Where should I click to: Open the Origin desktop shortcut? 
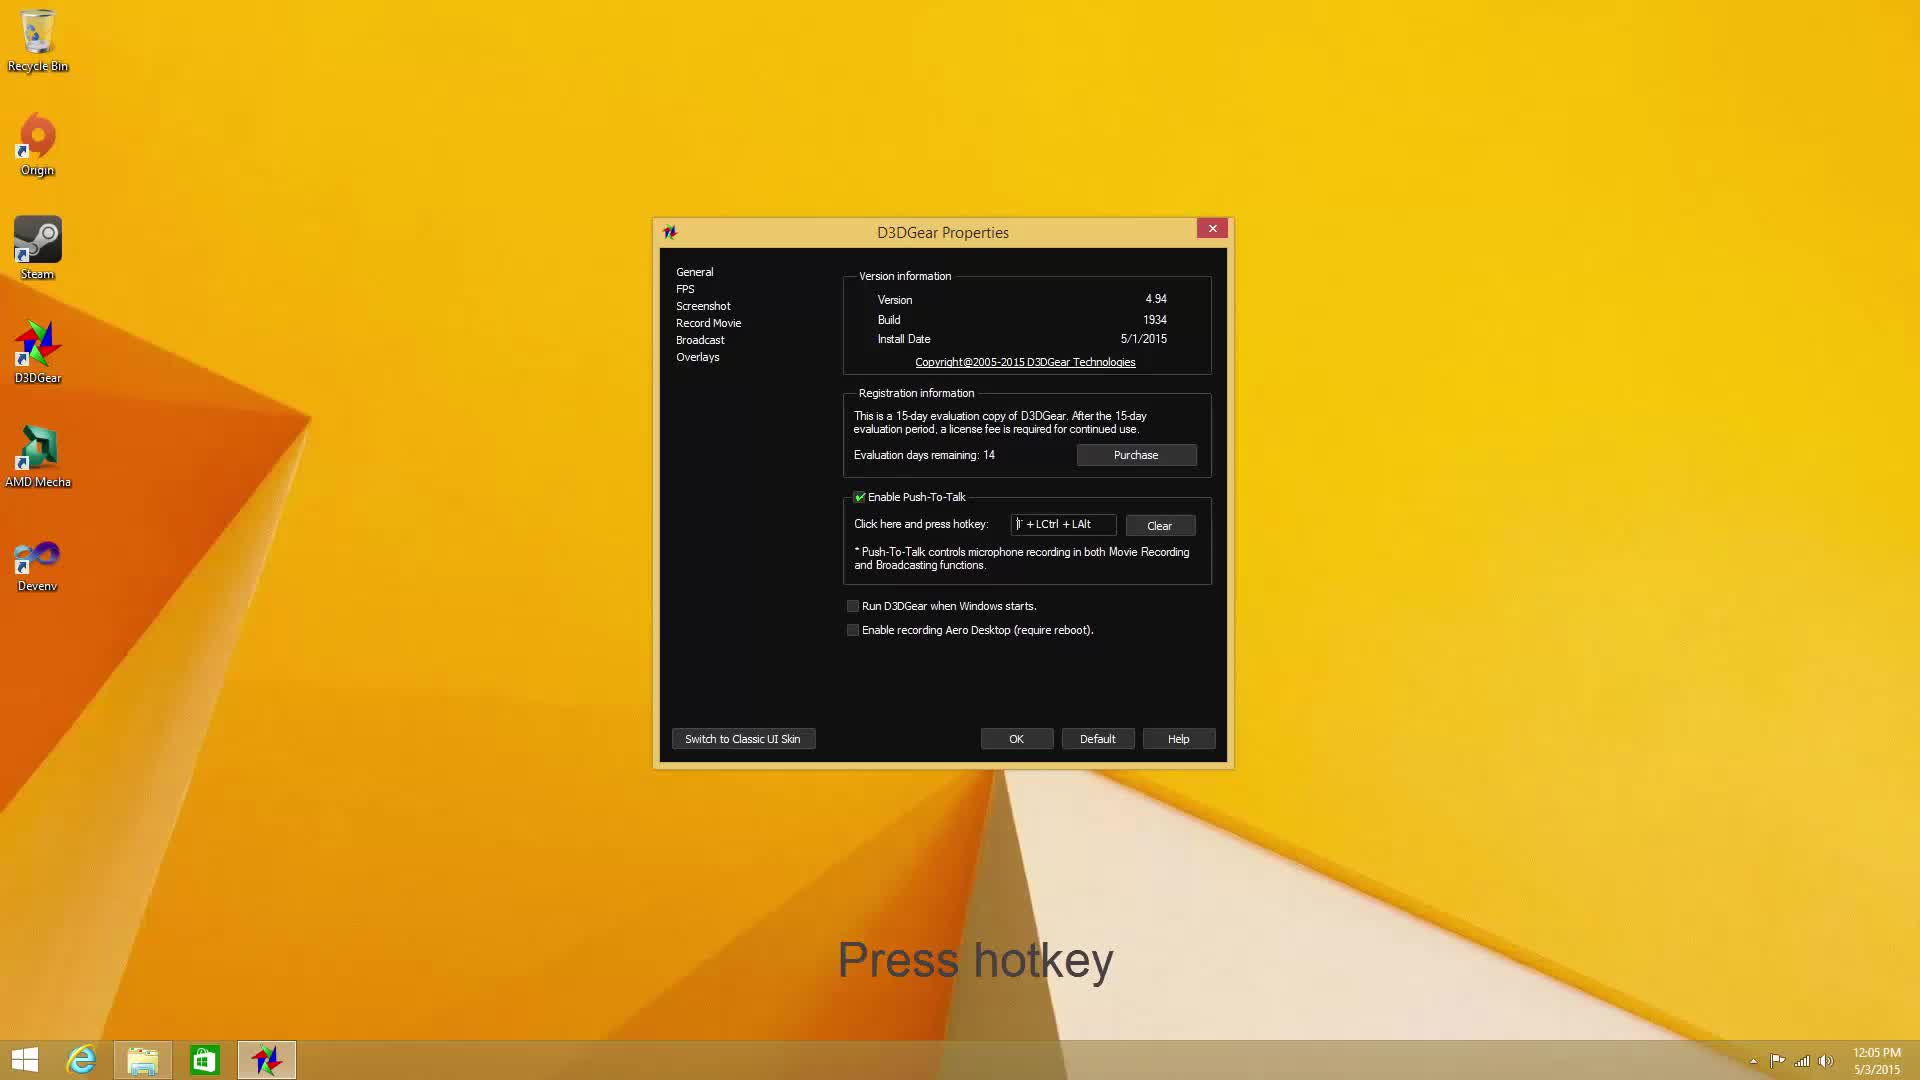point(38,137)
